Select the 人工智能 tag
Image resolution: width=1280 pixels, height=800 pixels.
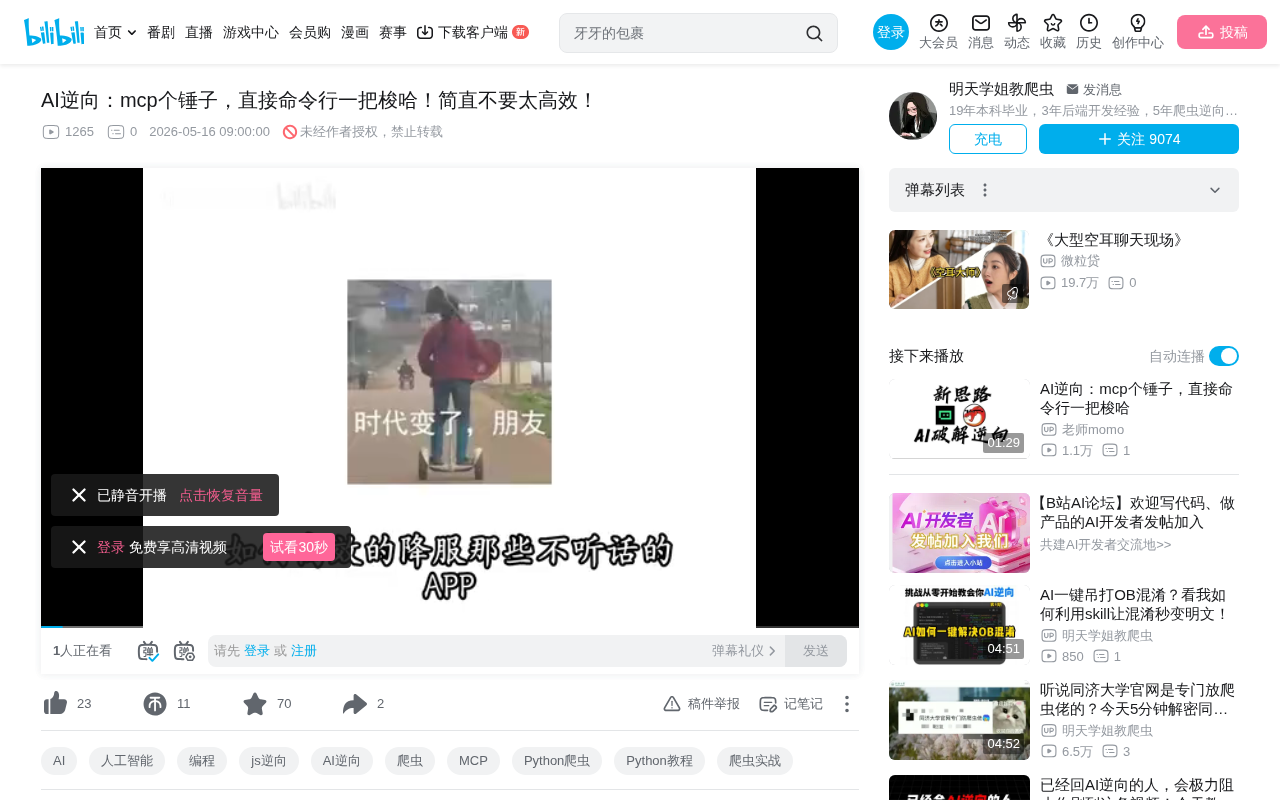coord(127,761)
